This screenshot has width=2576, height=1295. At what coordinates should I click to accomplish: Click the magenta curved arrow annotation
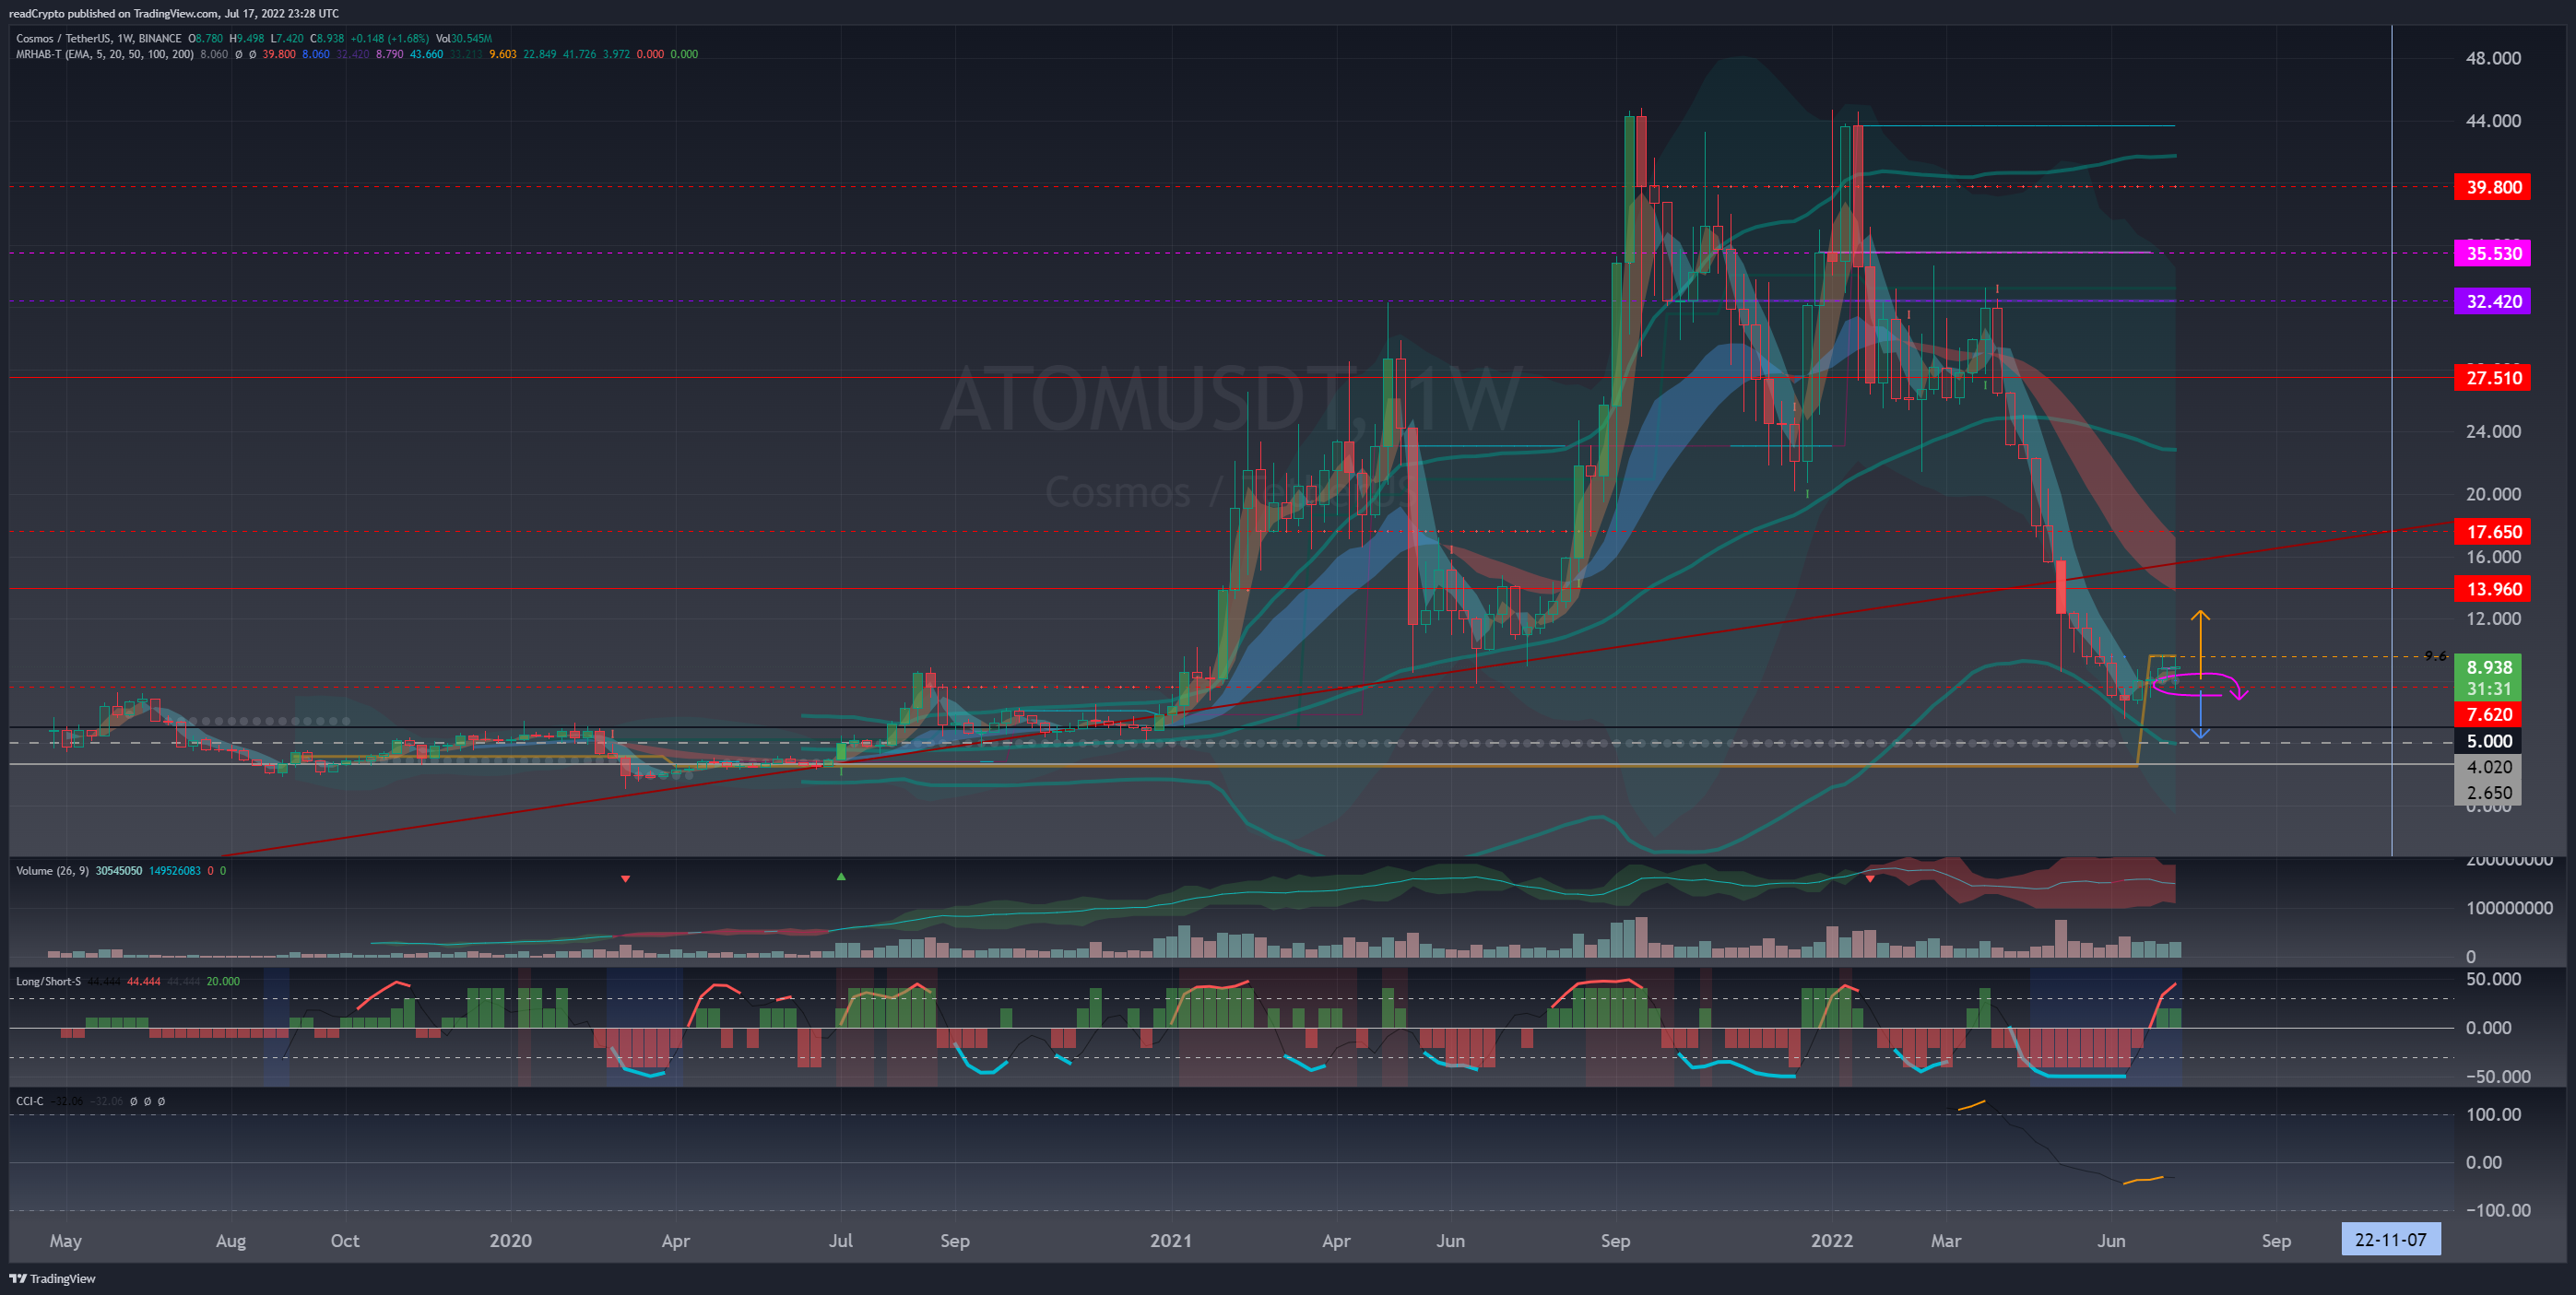pyautogui.click(x=2199, y=686)
